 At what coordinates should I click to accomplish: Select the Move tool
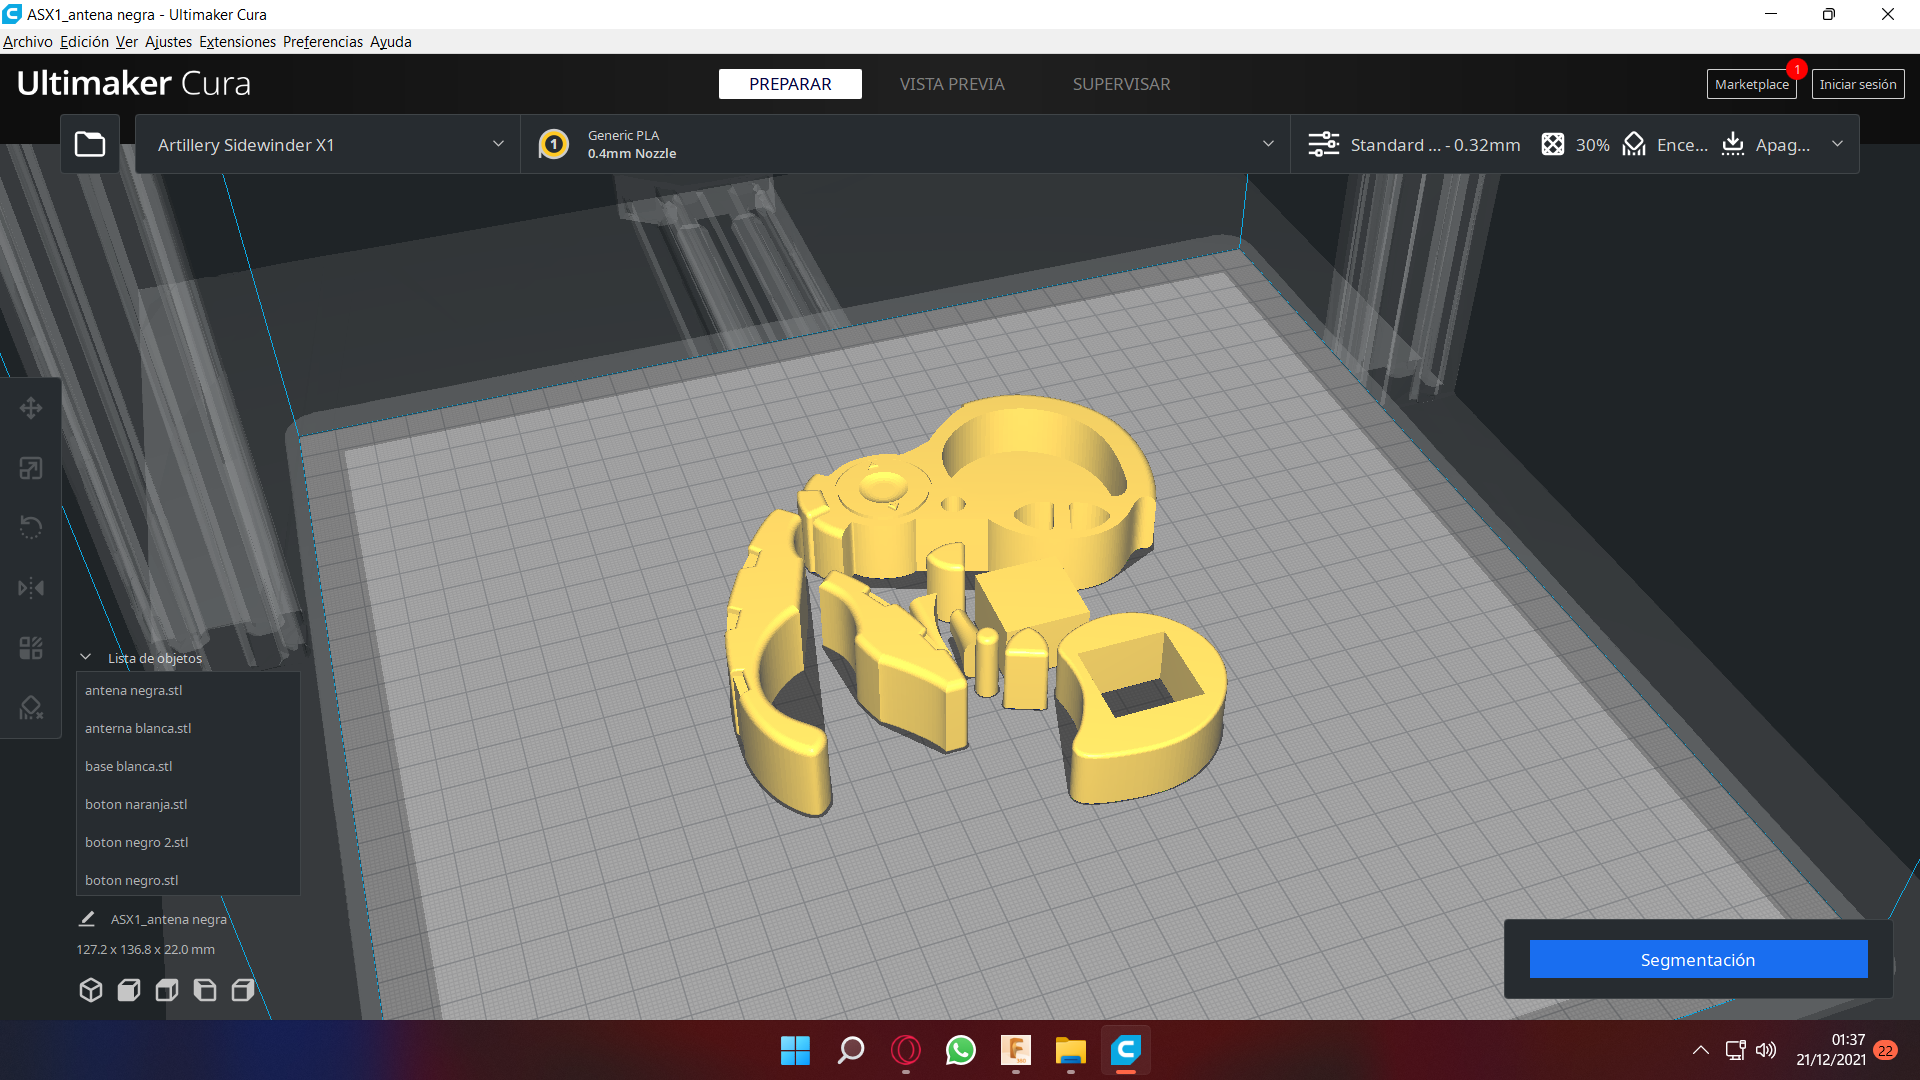click(31, 408)
